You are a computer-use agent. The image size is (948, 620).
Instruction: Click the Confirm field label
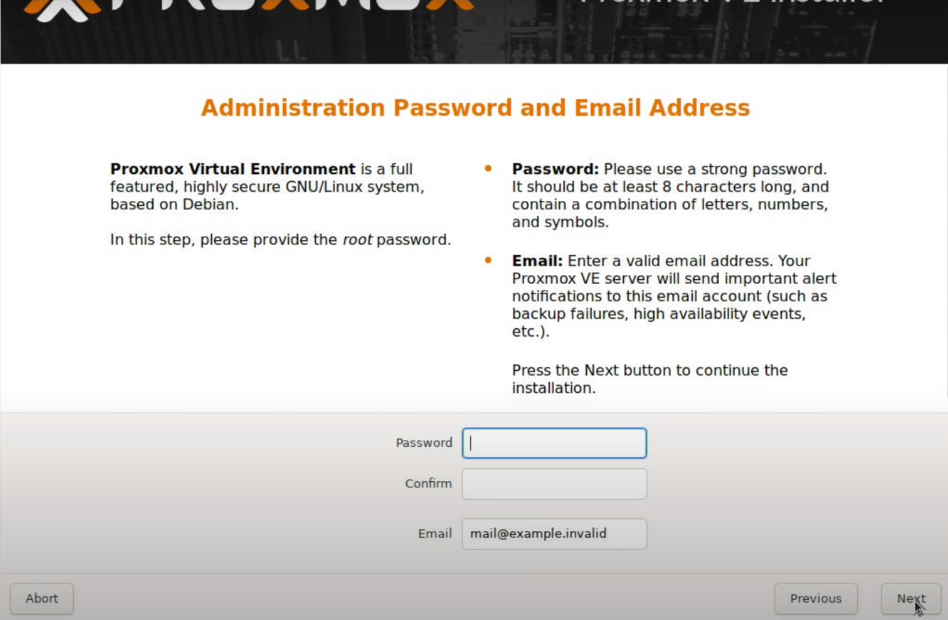click(x=428, y=484)
